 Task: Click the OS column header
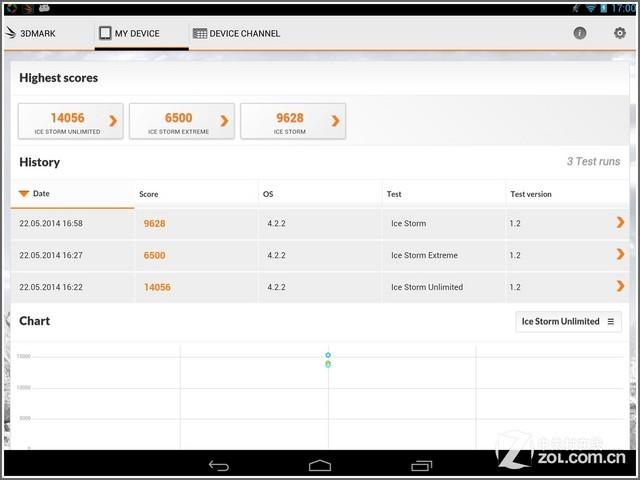coord(268,194)
